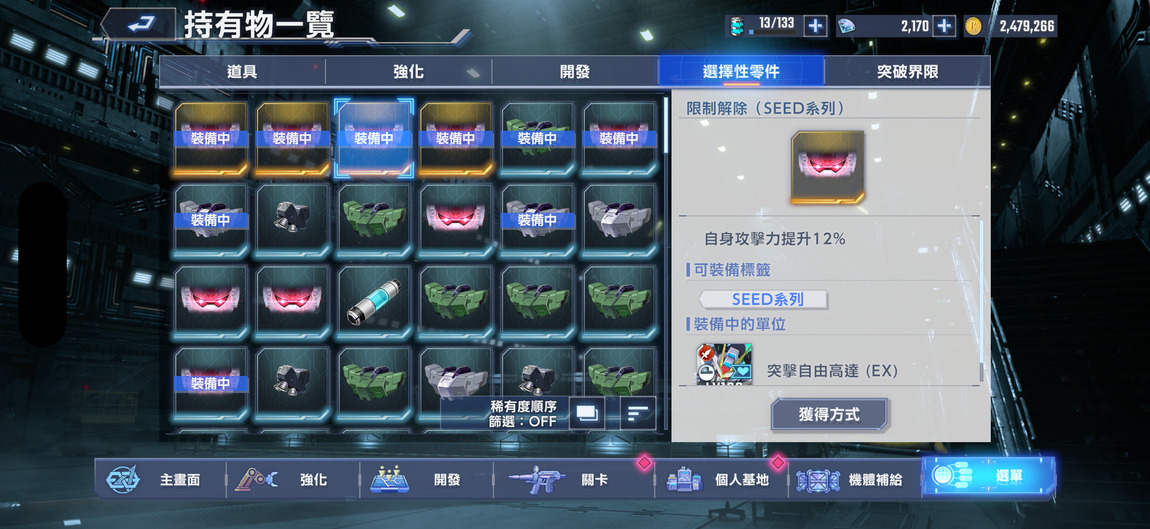Tap the gold coin currency icon
Screen dimensions: 1150x529
(x=973, y=26)
